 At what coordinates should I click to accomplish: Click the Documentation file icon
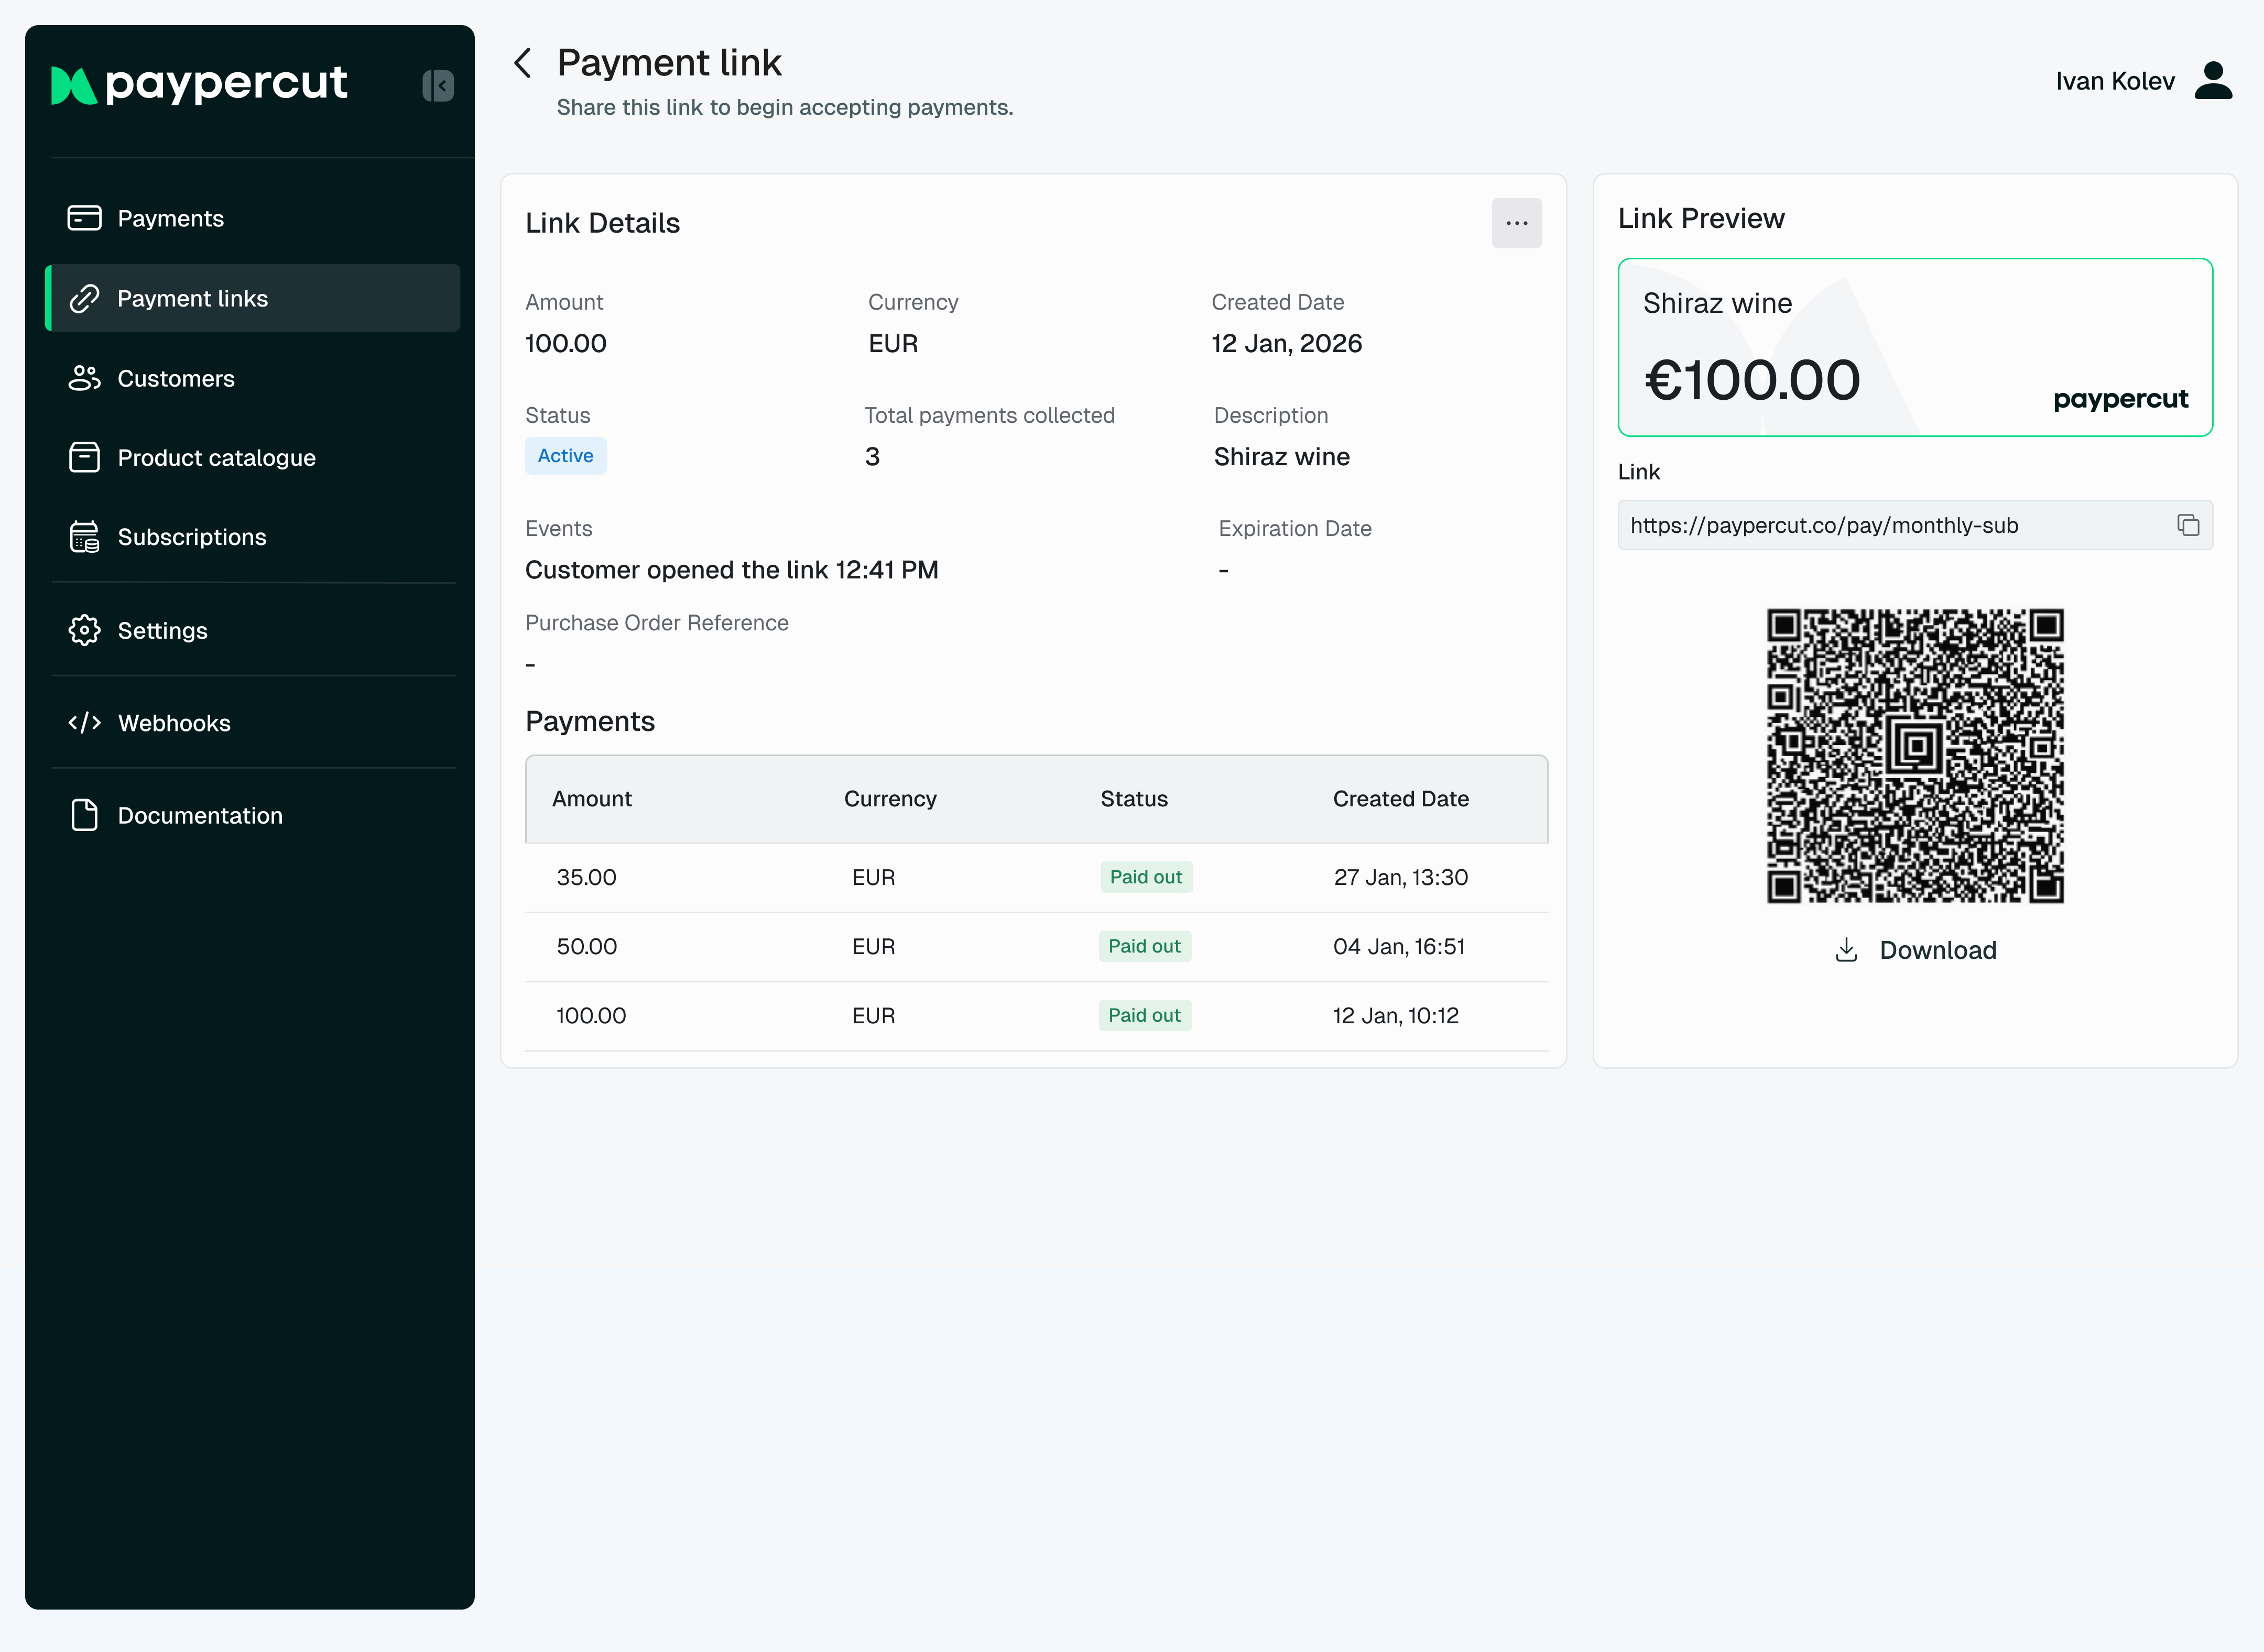pos(84,815)
